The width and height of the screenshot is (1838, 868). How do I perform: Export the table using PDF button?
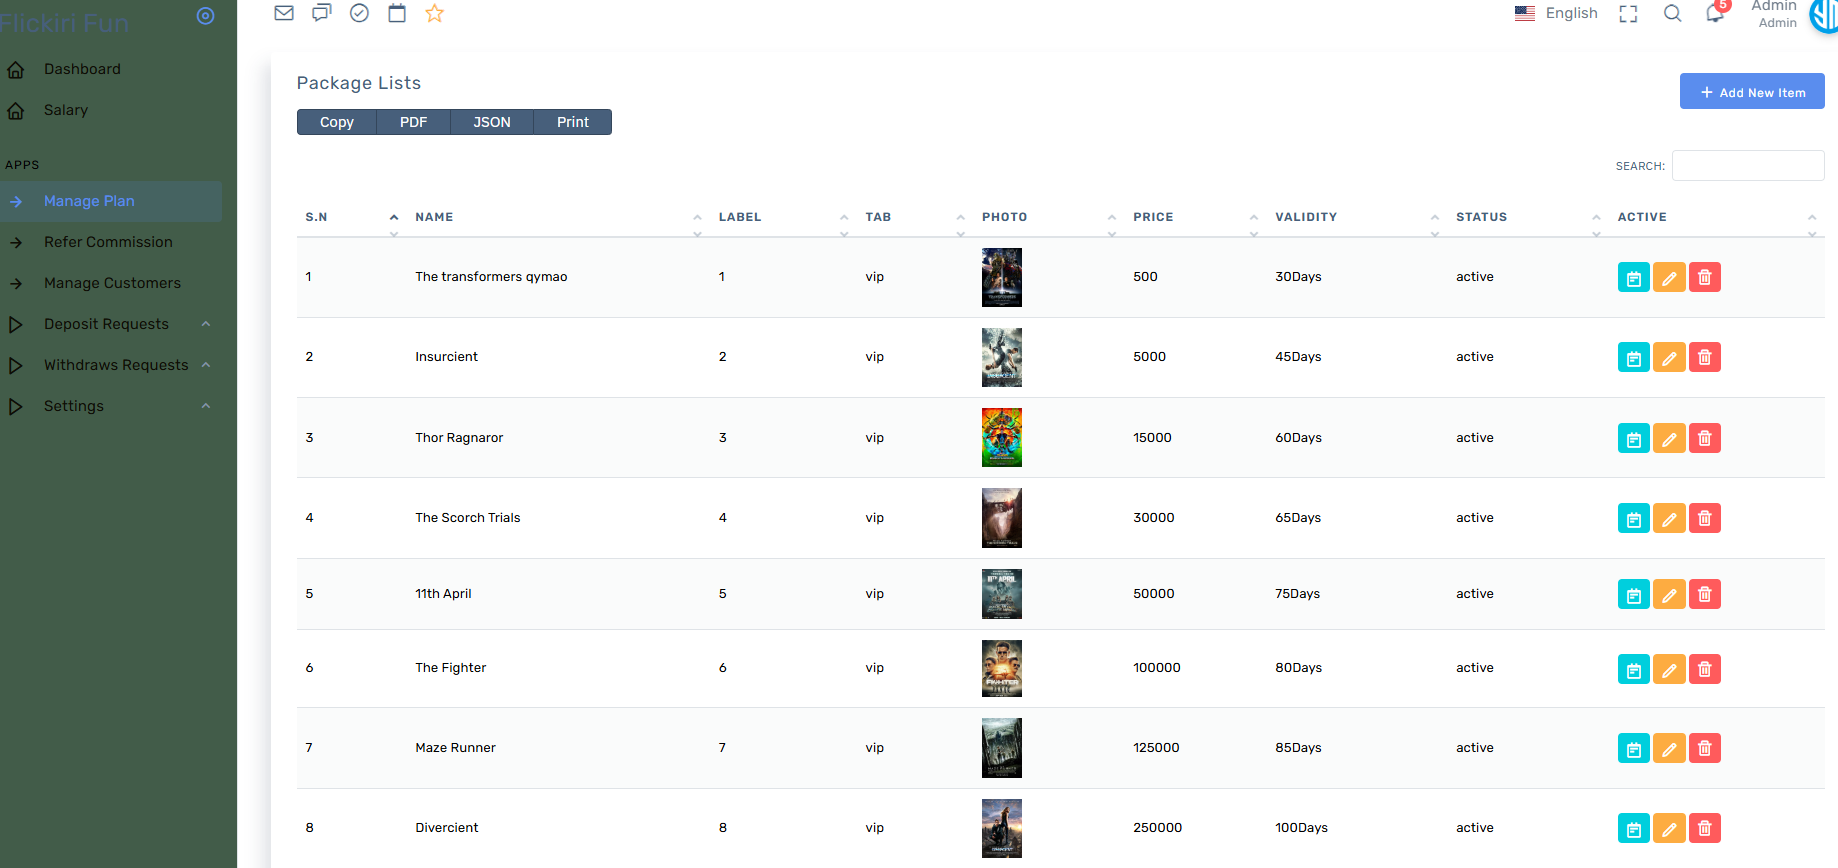(x=413, y=122)
